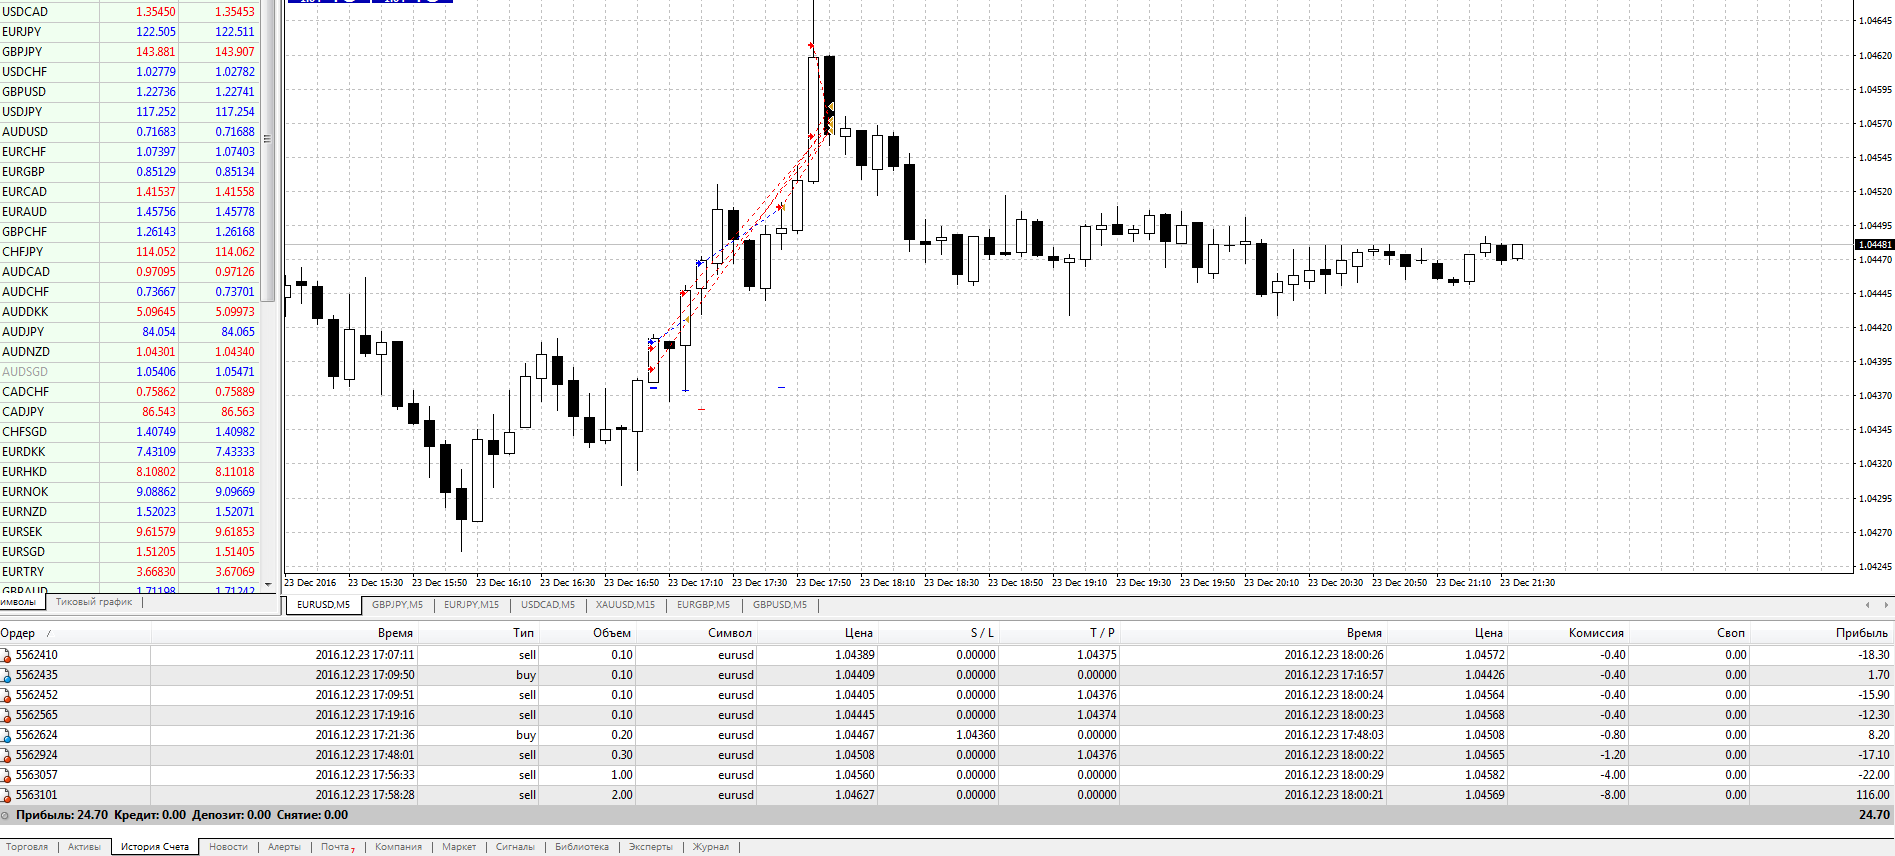Open the Журнал terminal tab
Screen dimensions: 1895x856
click(711, 847)
